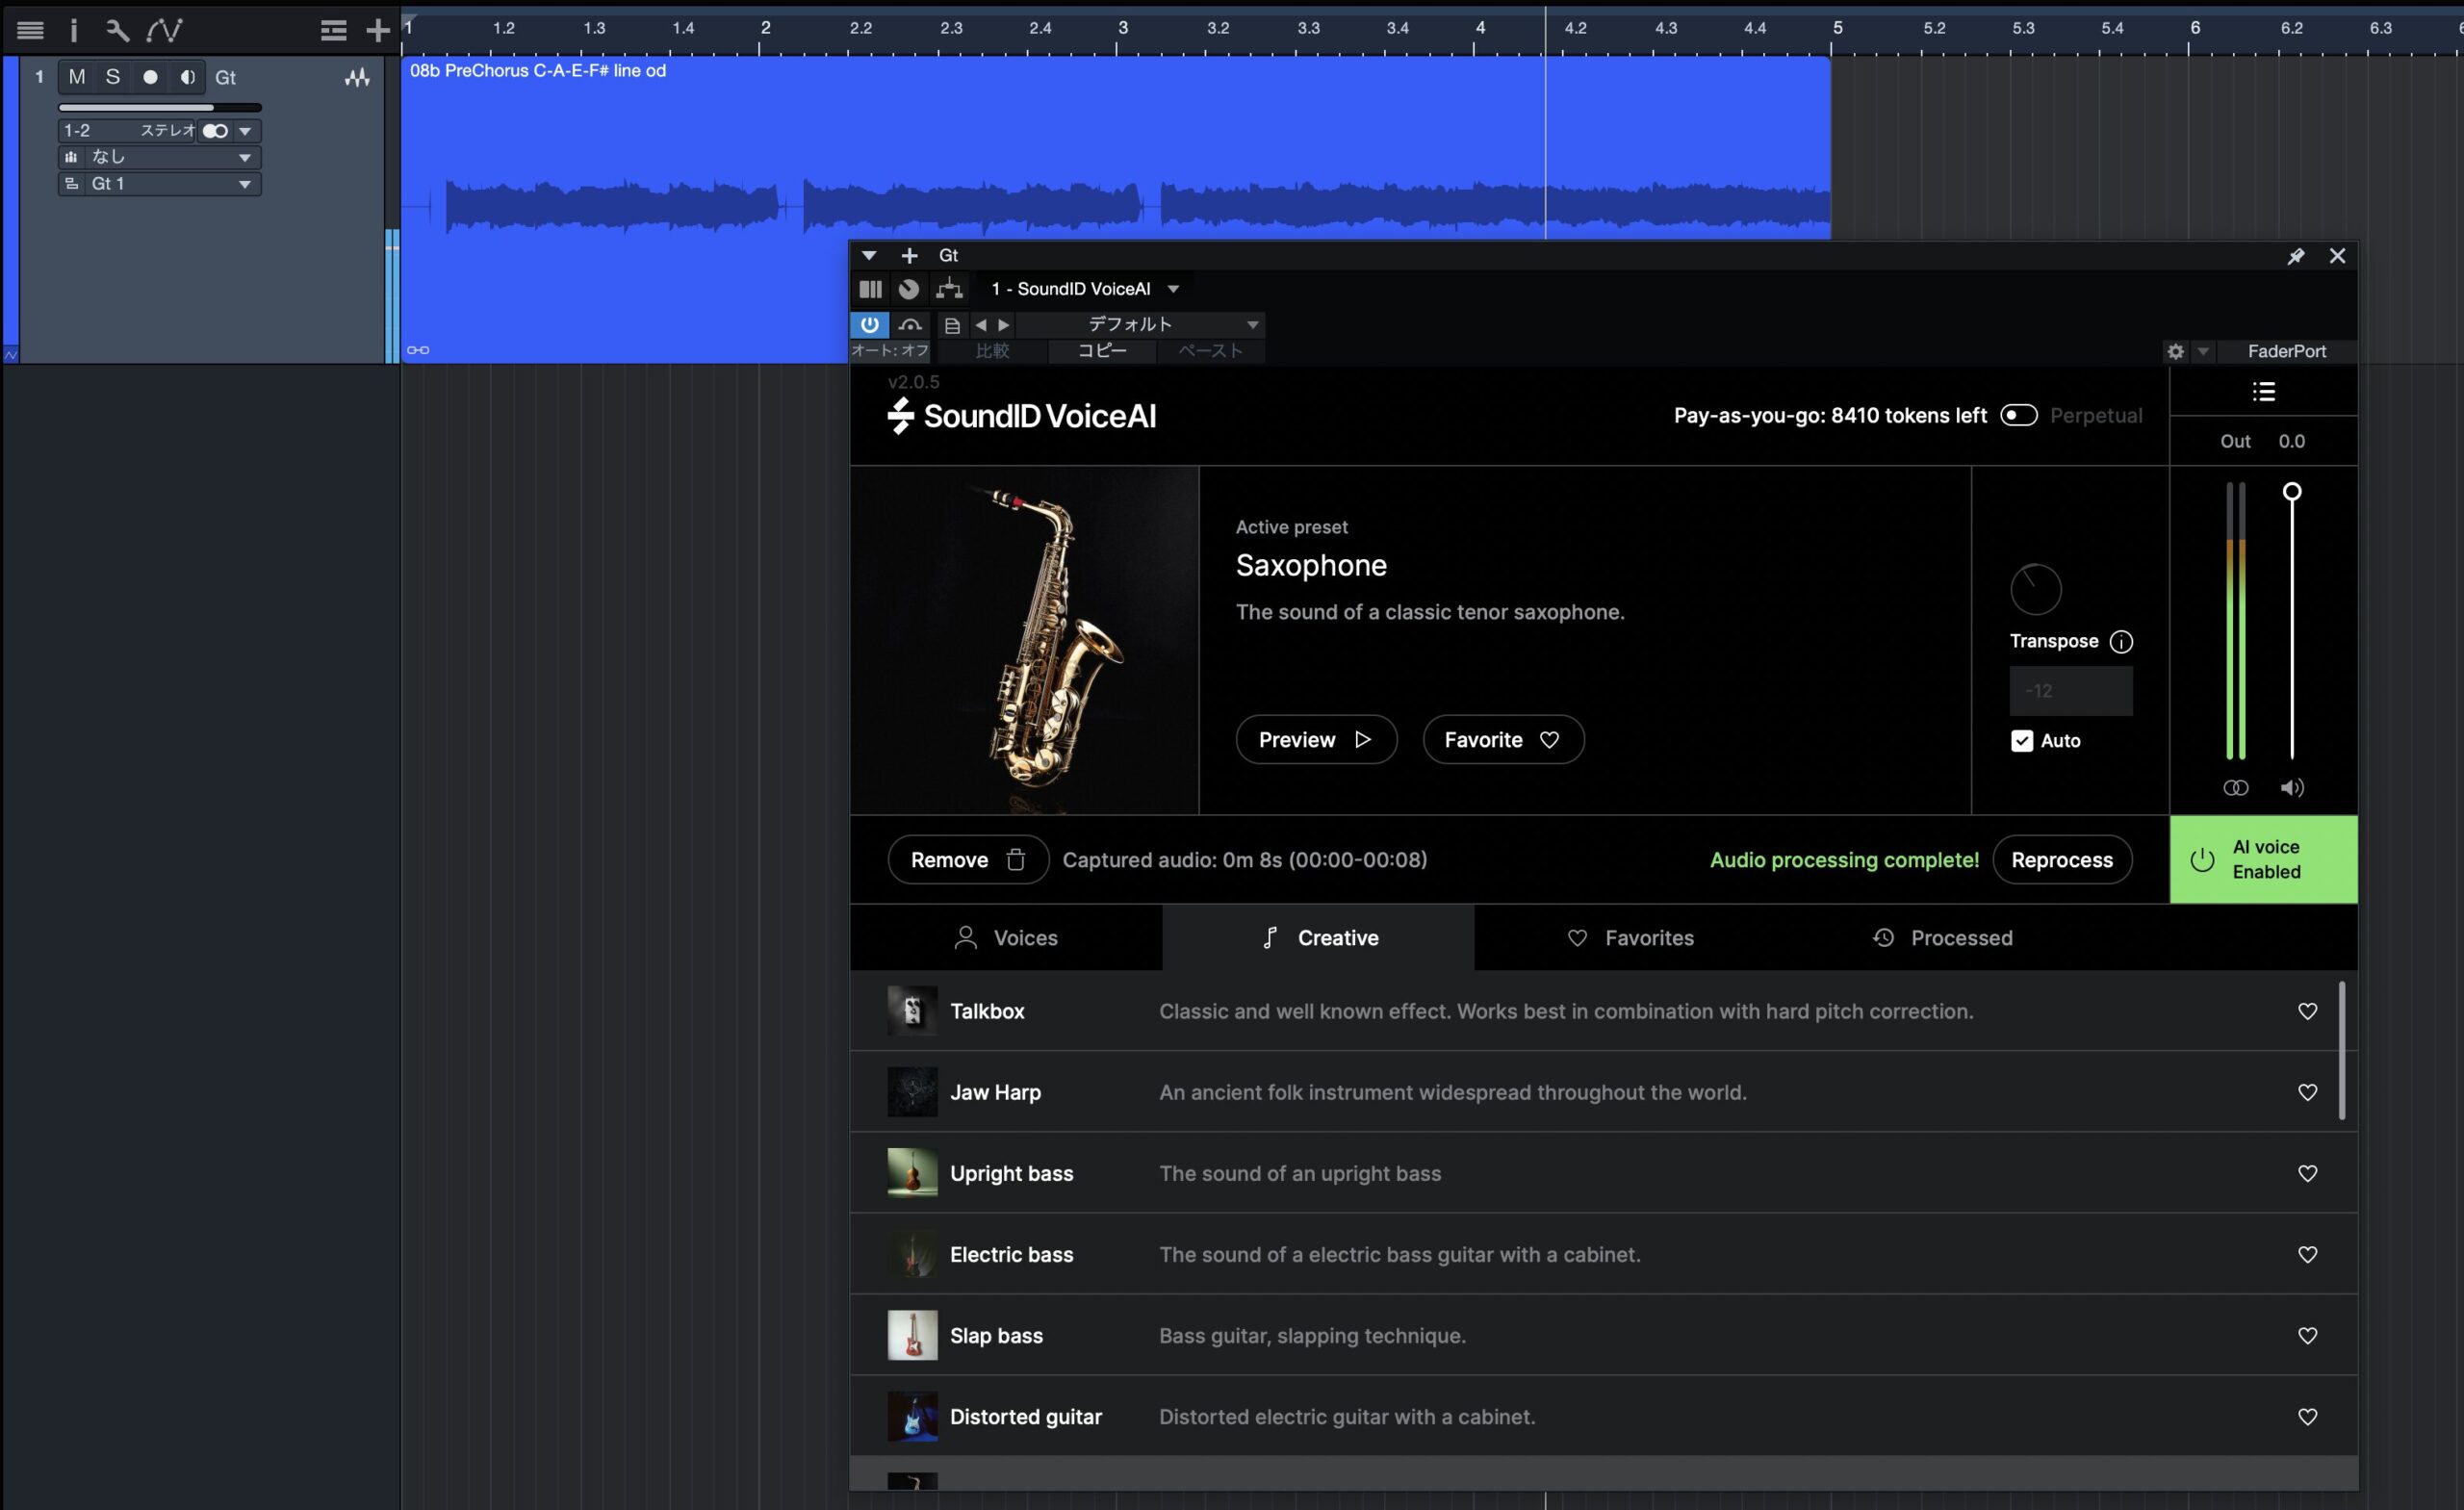Click the output level fader handle
This screenshot has height=1510, width=2464.
click(x=2292, y=491)
